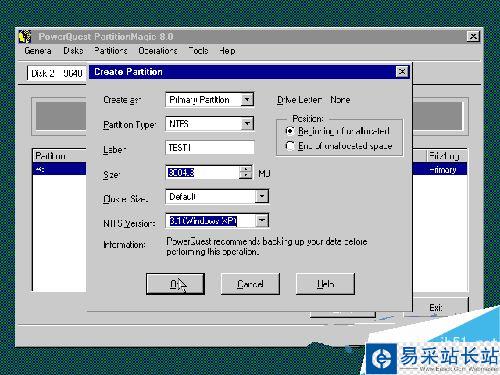
Task: Click the Primary cell in partition list
Action: click(442, 170)
